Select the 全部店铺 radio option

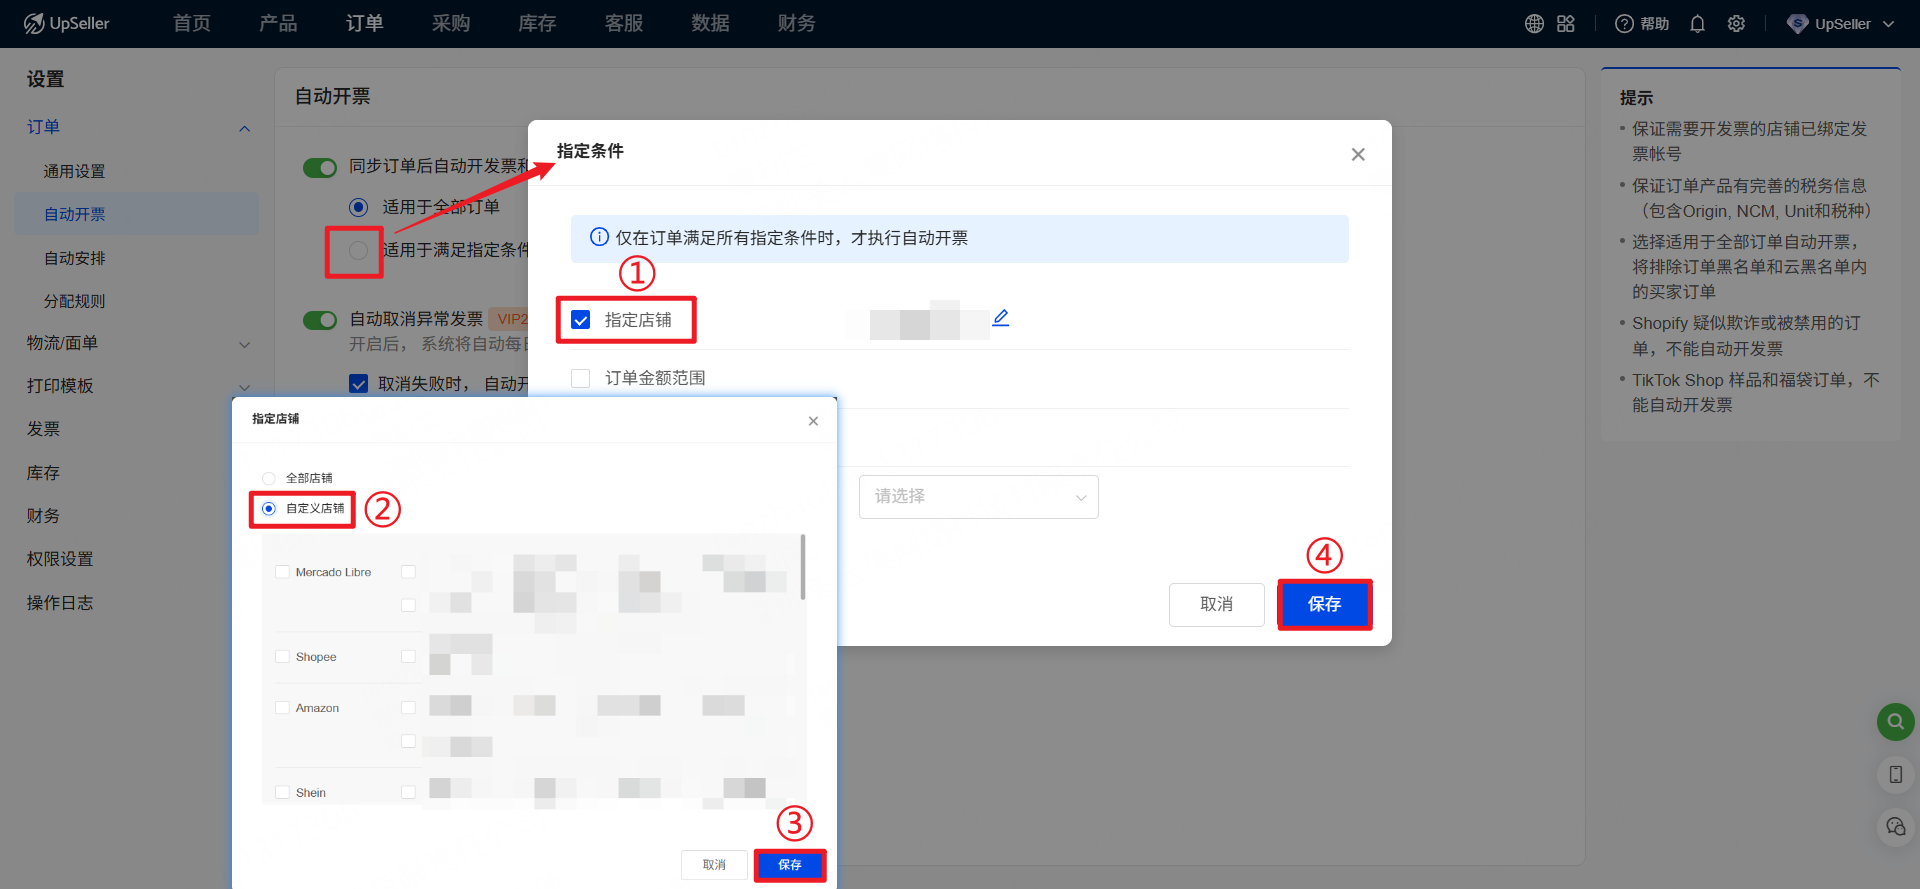(269, 478)
